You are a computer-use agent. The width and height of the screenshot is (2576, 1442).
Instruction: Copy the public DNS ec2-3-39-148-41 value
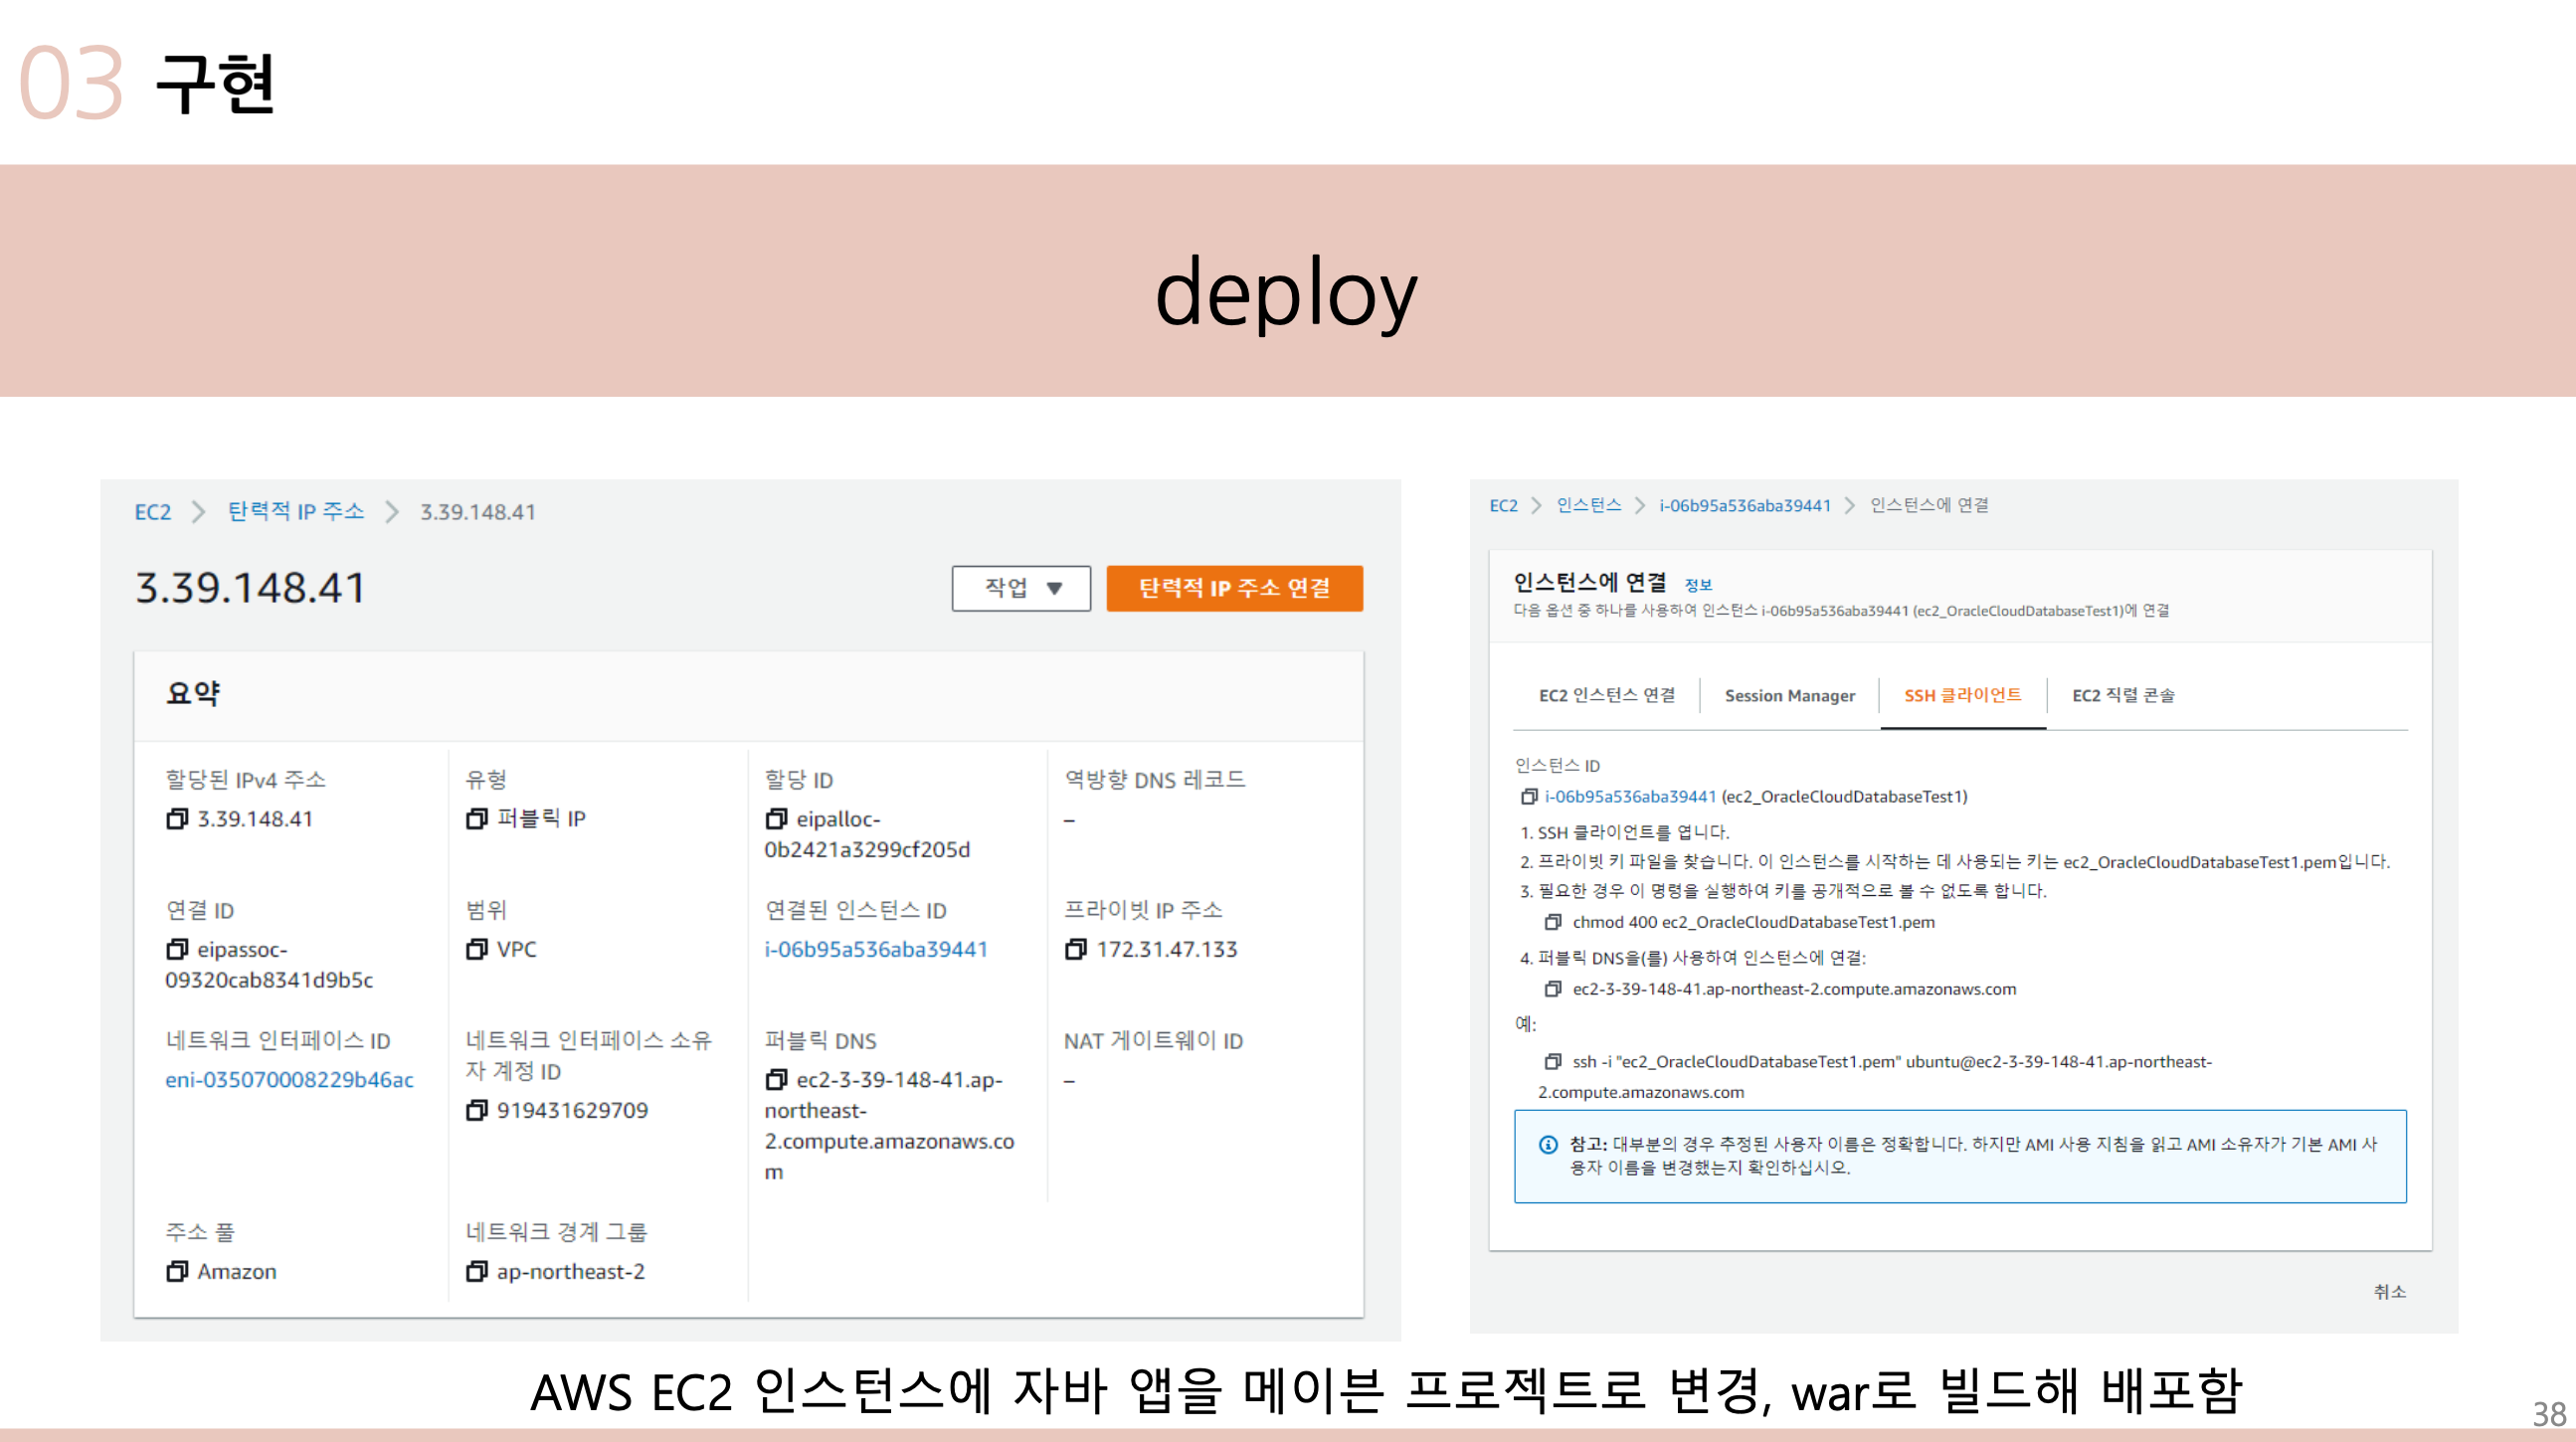(776, 1080)
